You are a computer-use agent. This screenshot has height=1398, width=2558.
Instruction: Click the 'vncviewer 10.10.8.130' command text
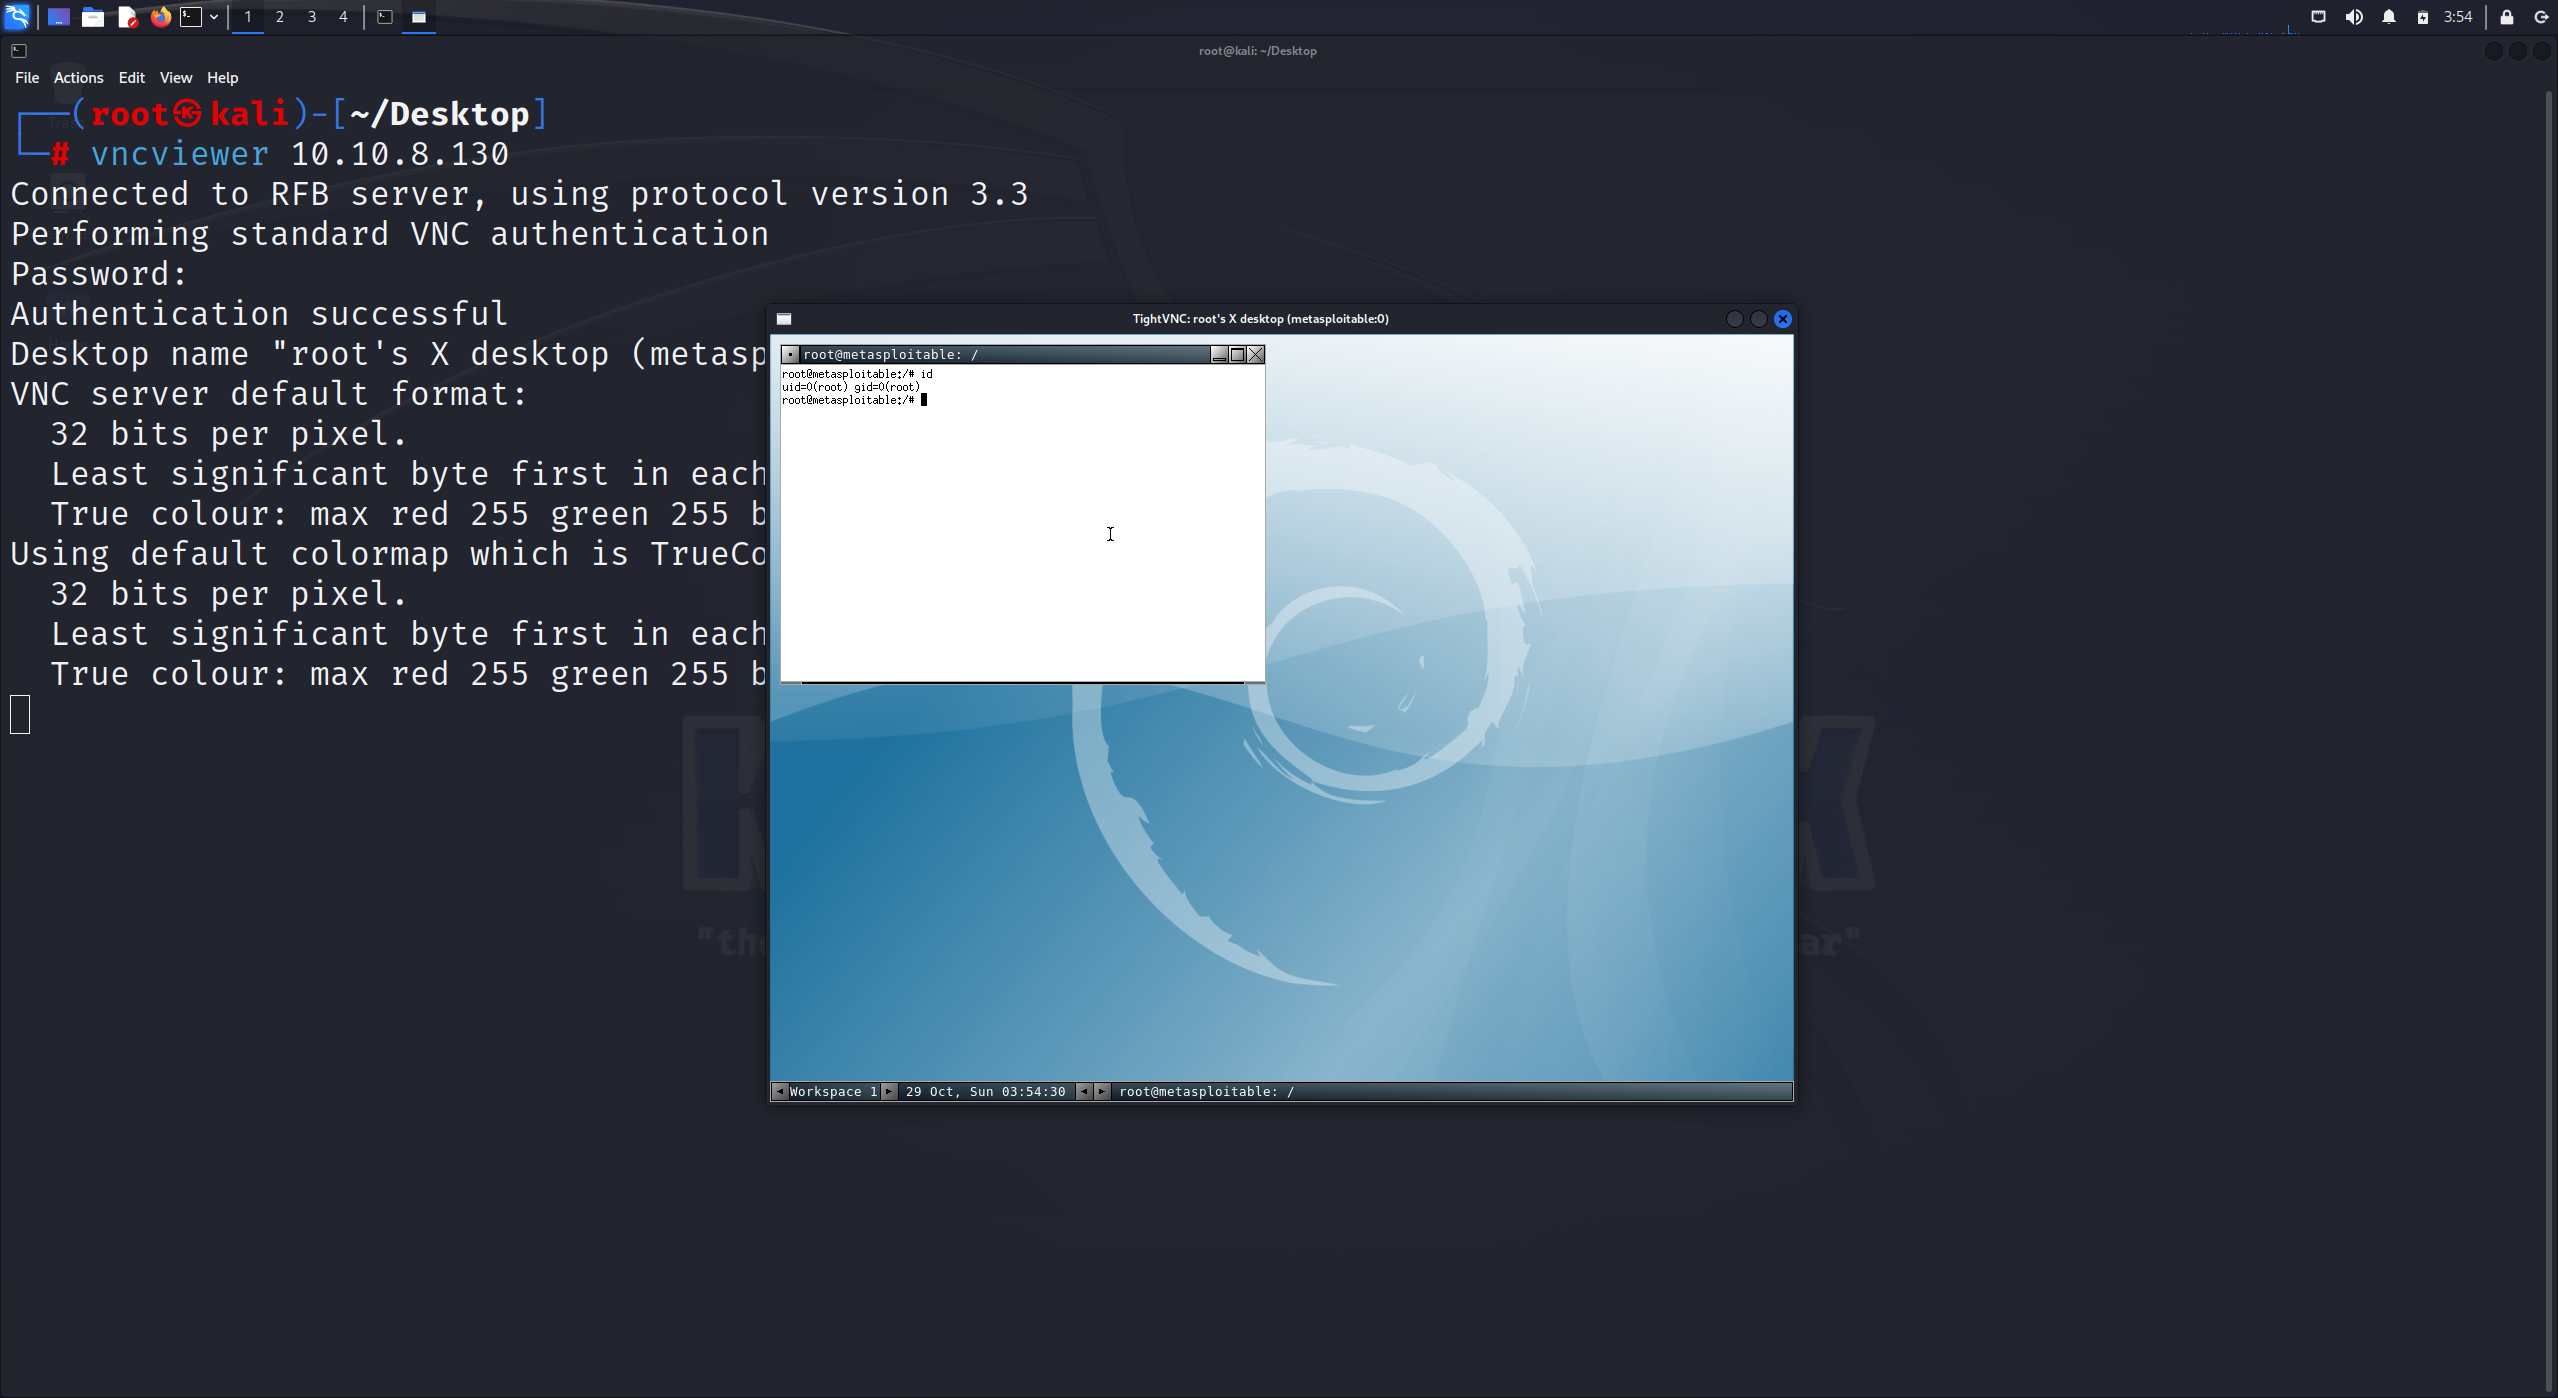pyautogui.click(x=300, y=154)
